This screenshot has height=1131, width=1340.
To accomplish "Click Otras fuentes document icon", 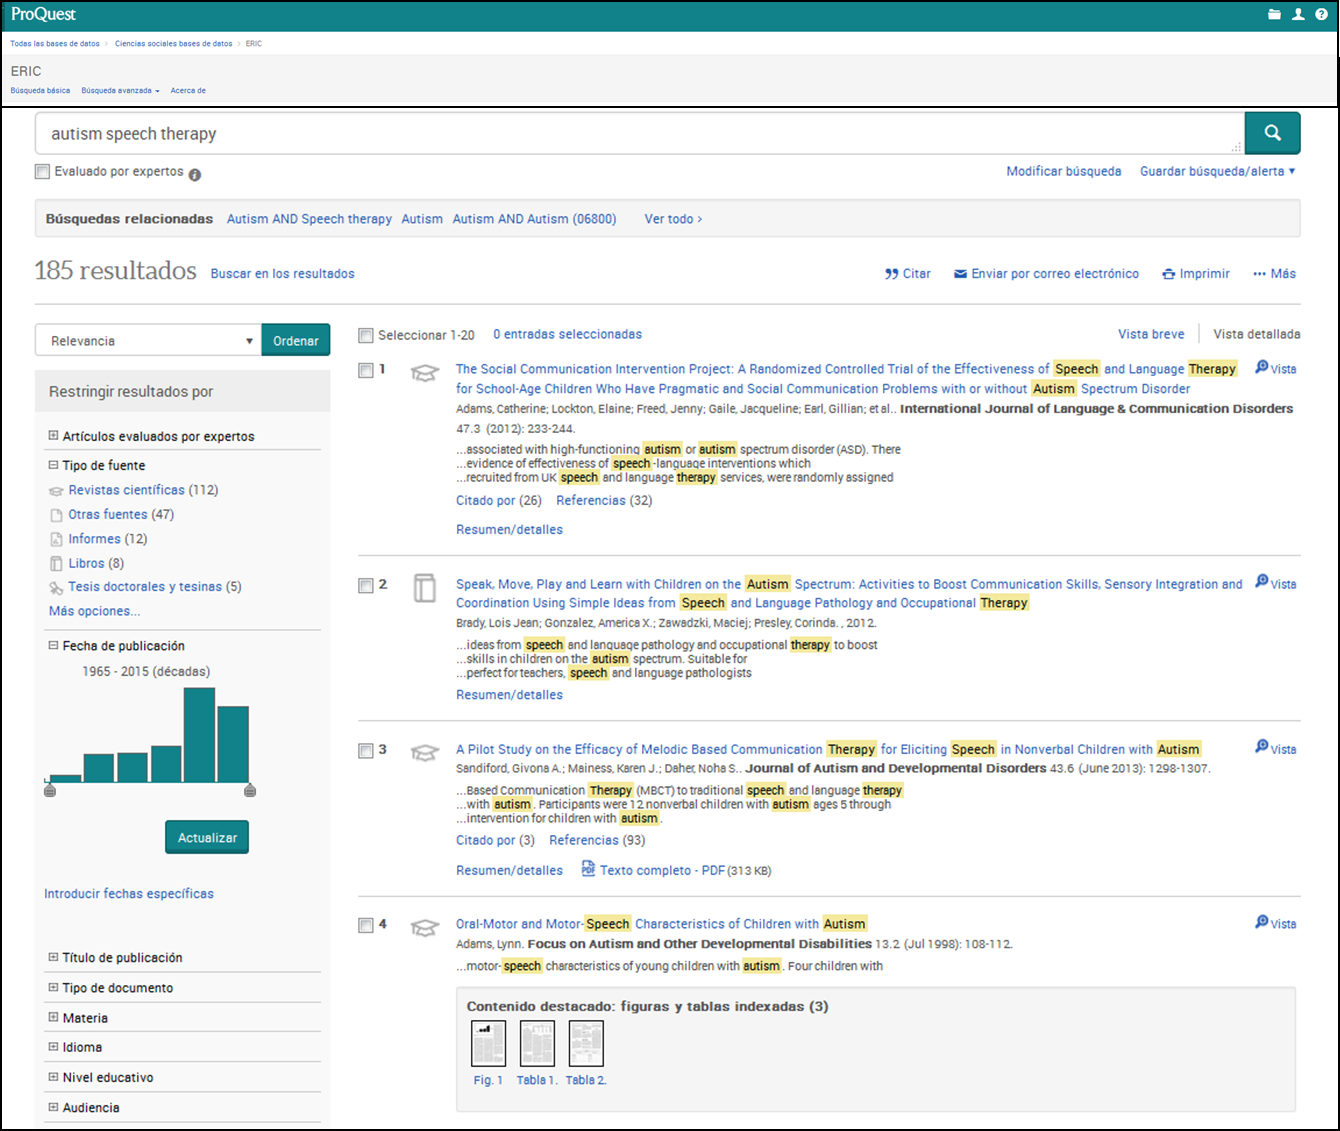I will point(56,515).
